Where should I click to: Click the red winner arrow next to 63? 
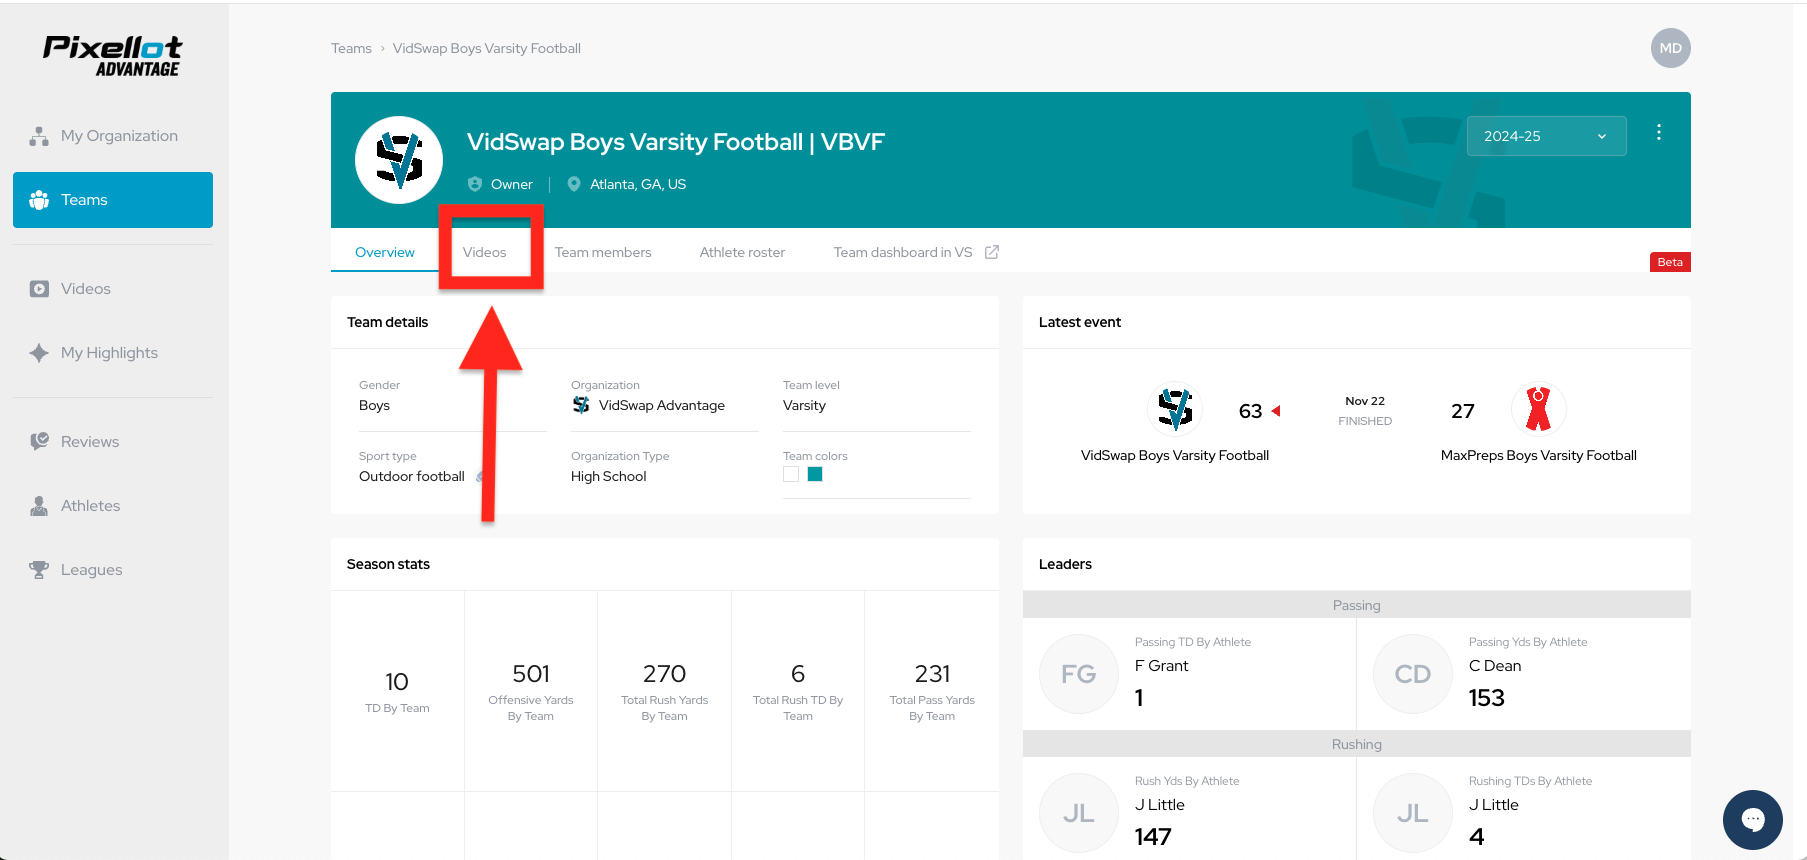click(1276, 411)
